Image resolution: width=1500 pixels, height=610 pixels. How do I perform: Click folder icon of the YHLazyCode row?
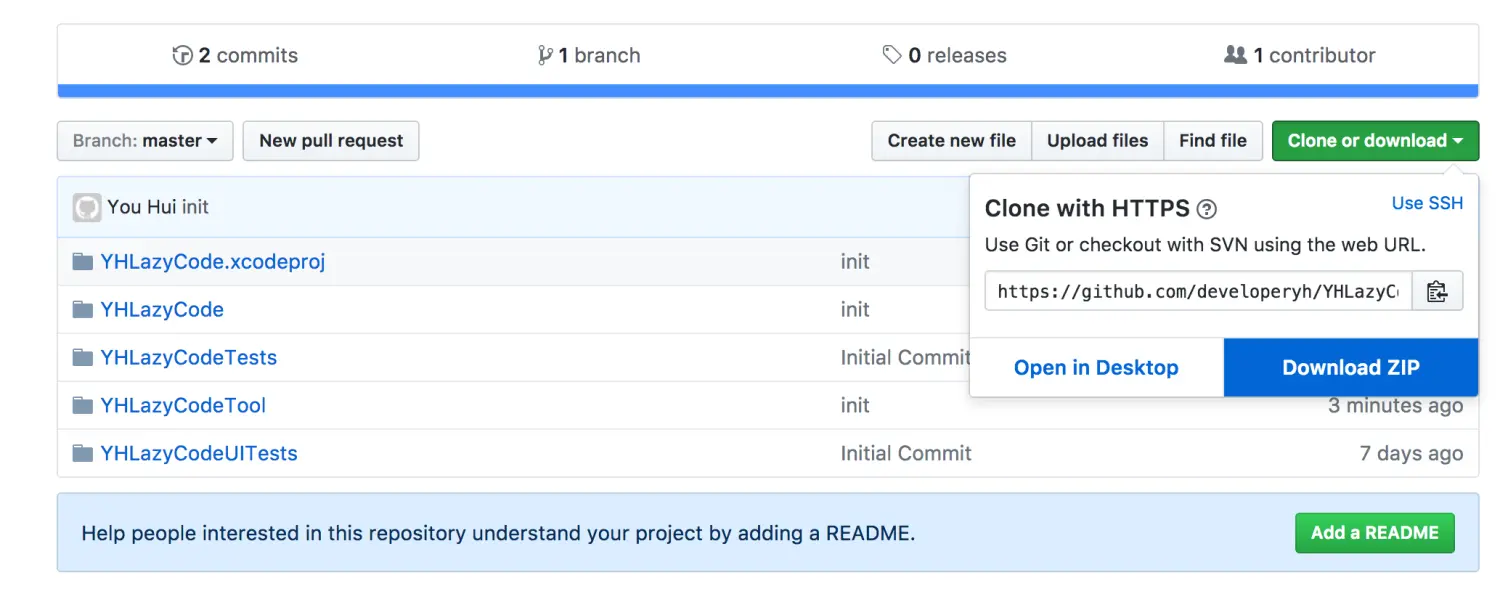point(83,310)
